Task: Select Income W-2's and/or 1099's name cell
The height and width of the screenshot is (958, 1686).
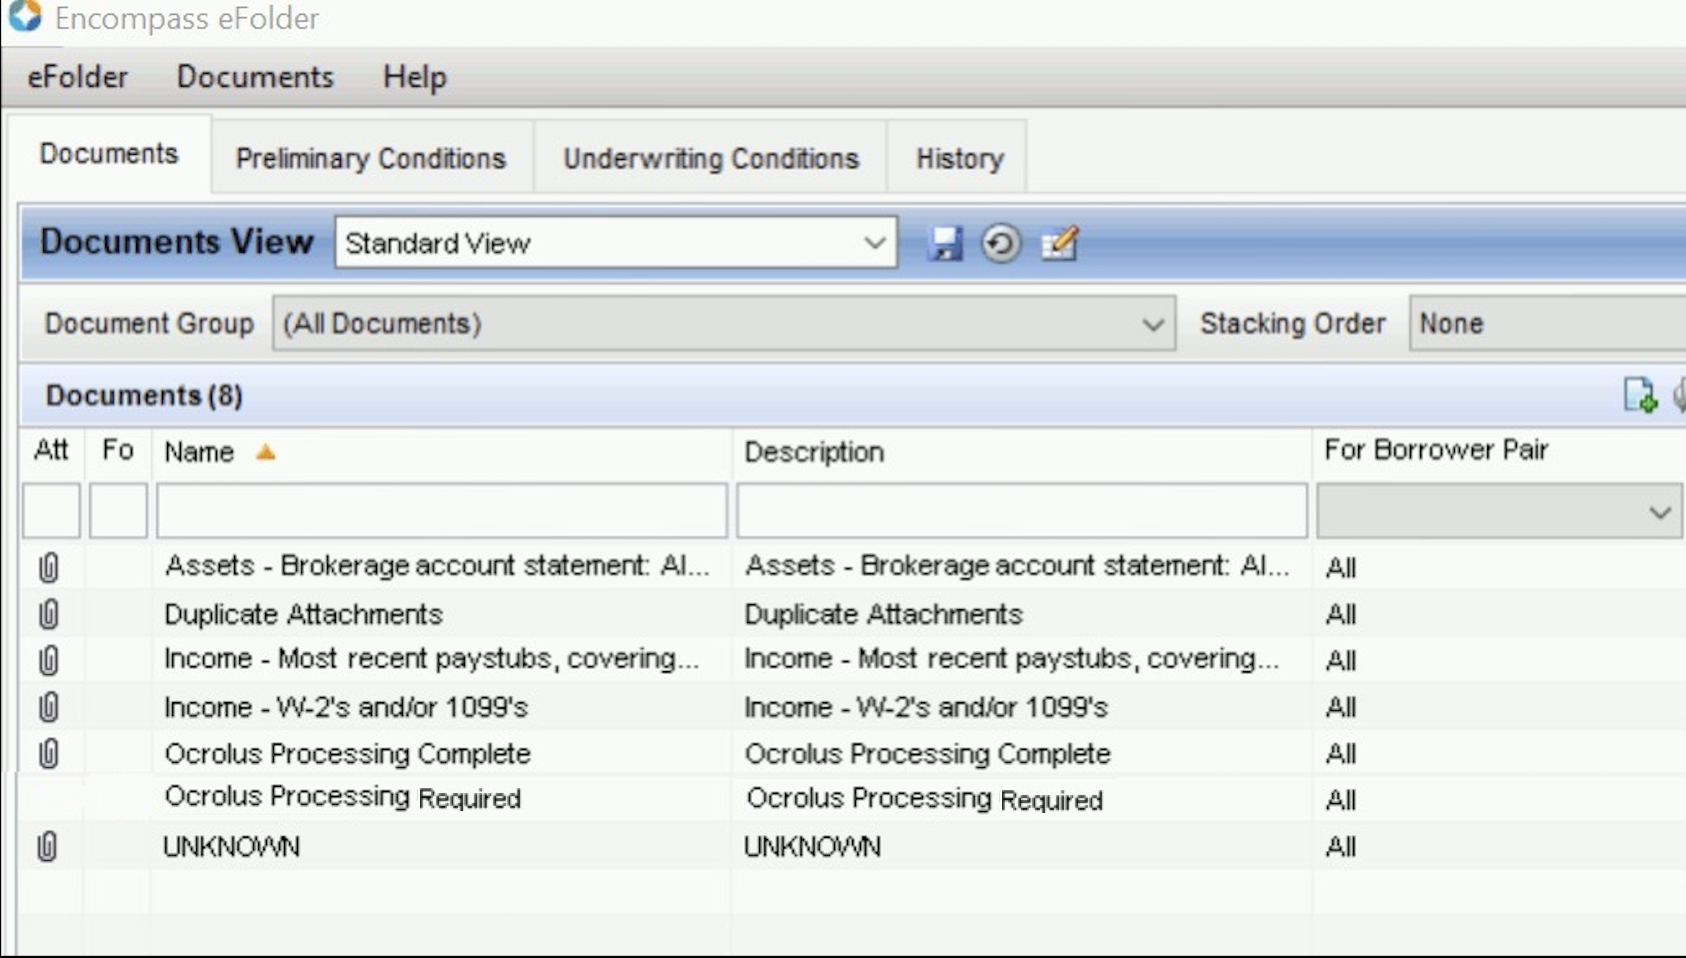Action: 346,707
